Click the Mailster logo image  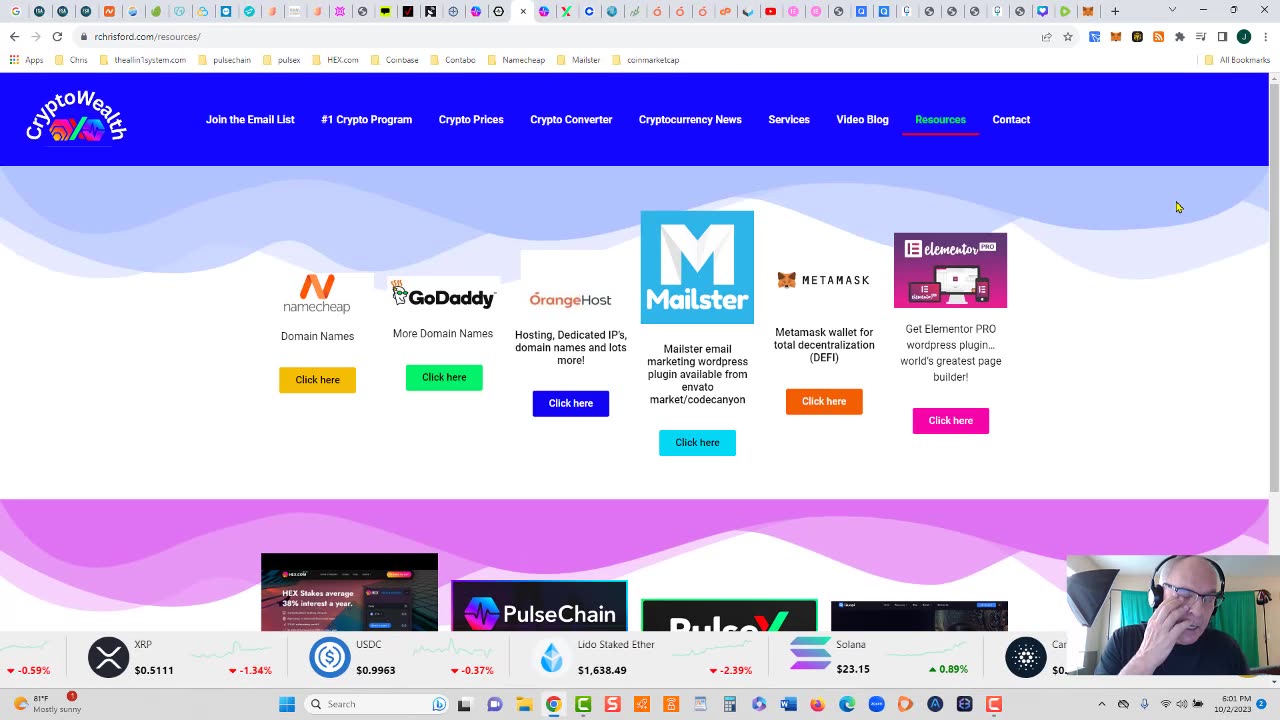pos(697,267)
